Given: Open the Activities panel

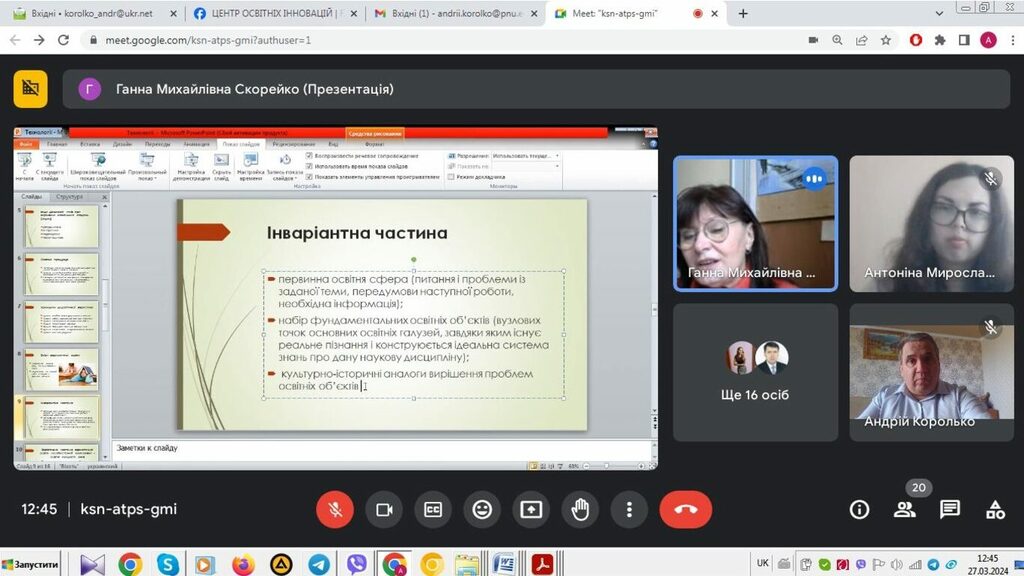Looking at the screenshot, I should [995, 509].
